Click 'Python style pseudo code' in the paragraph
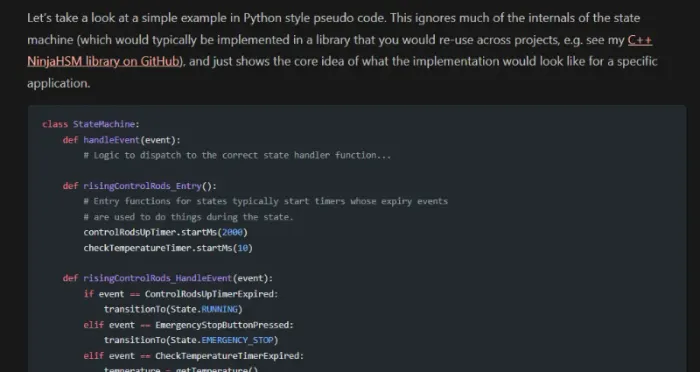The height and width of the screenshot is (372, 700). point(314,18)
